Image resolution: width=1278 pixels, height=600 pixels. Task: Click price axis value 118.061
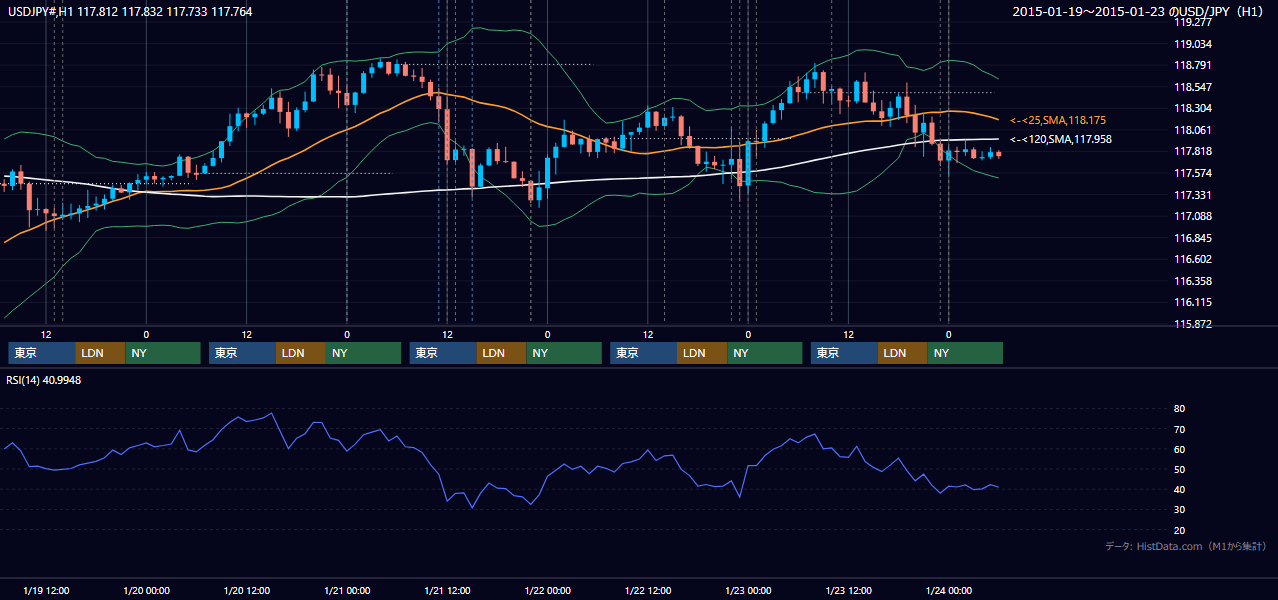[x=1193, y=130]
